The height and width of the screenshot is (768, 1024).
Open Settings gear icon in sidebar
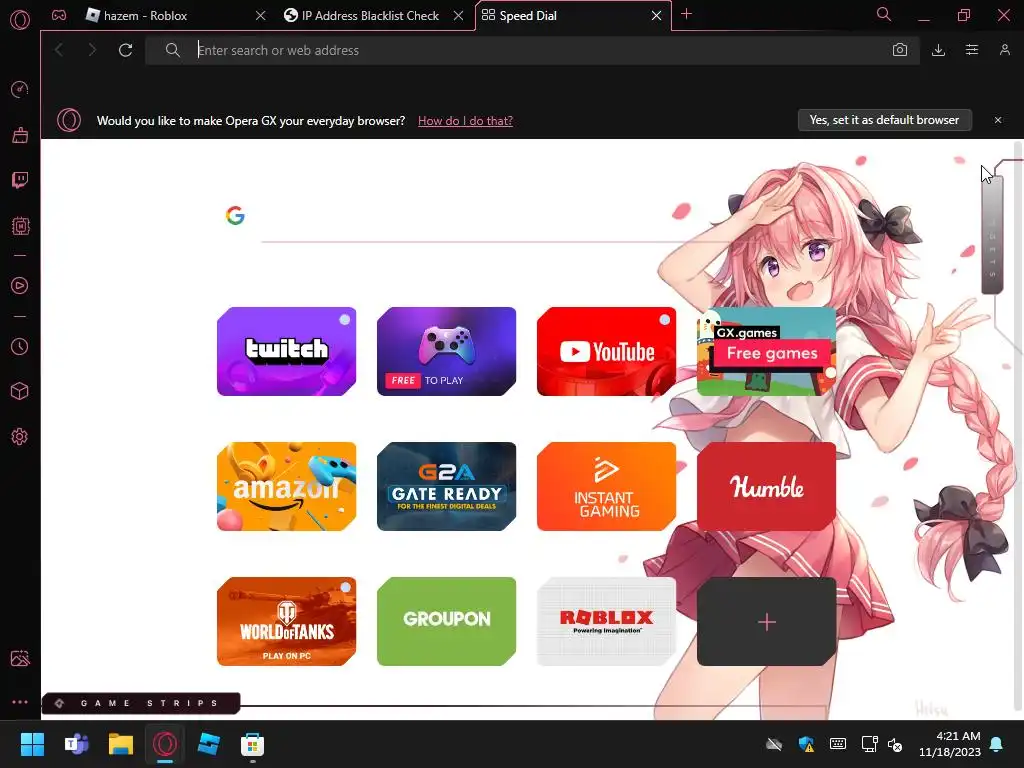pos(20,436)
